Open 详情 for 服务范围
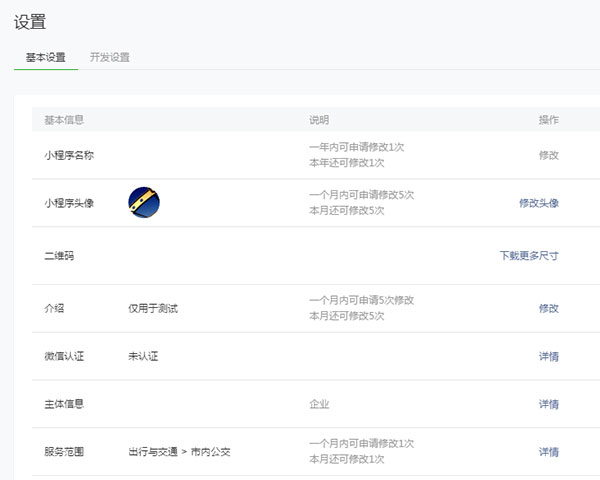600x480 pixels. click(548, 452)
